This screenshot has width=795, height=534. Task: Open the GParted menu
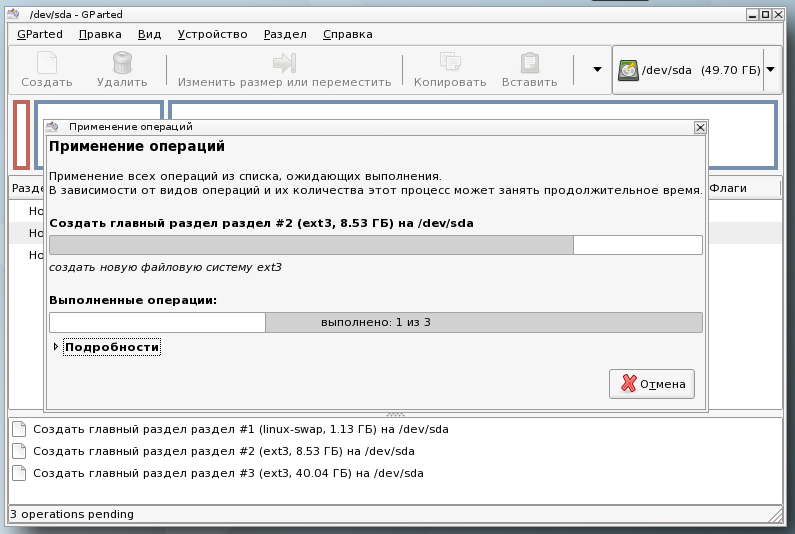click(x=40, y=34)
